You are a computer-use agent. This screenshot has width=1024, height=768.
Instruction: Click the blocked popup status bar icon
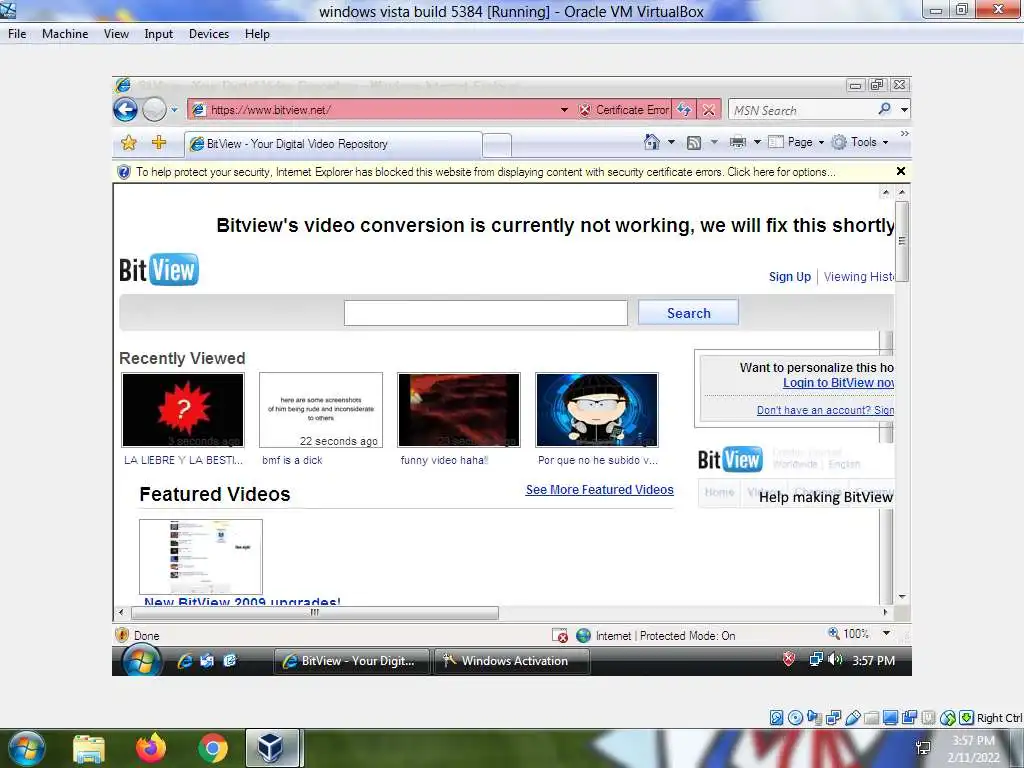point(560,635)
